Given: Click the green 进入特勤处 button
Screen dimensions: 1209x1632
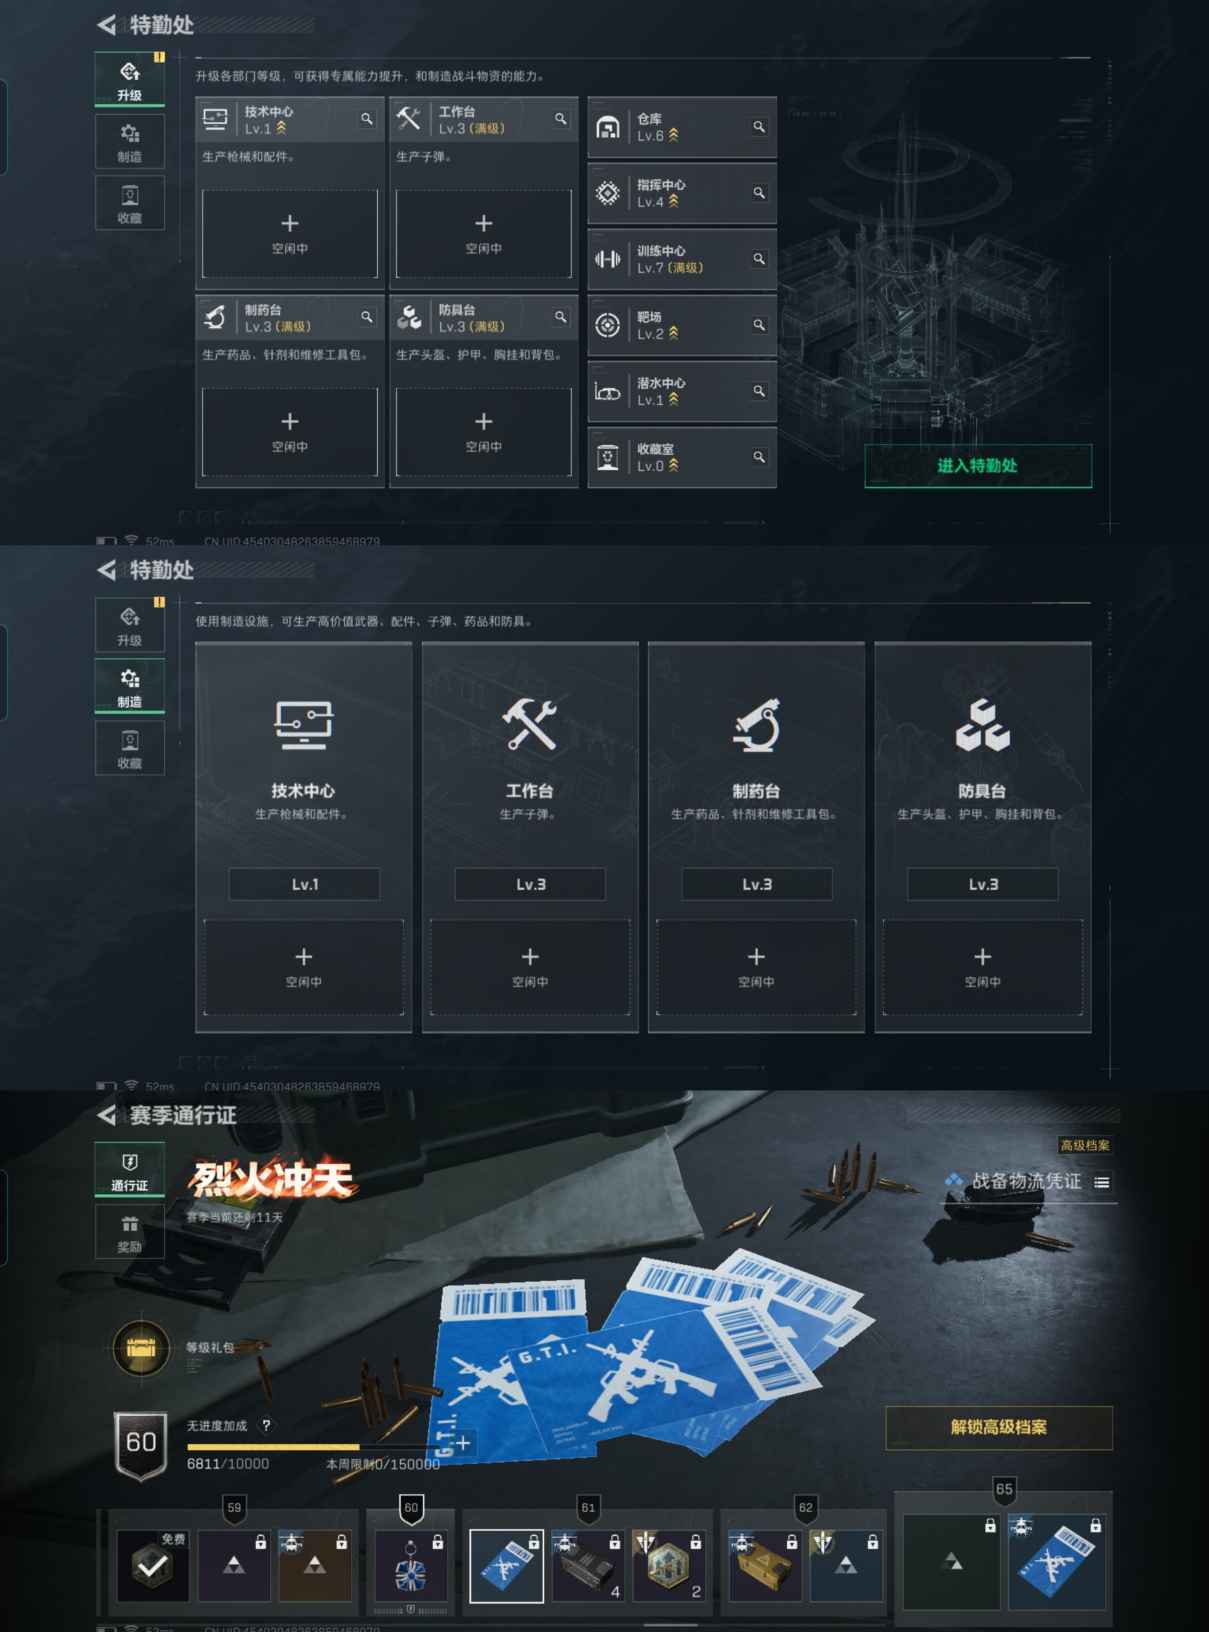Looking at the screenshot, I should pos(978,466).
